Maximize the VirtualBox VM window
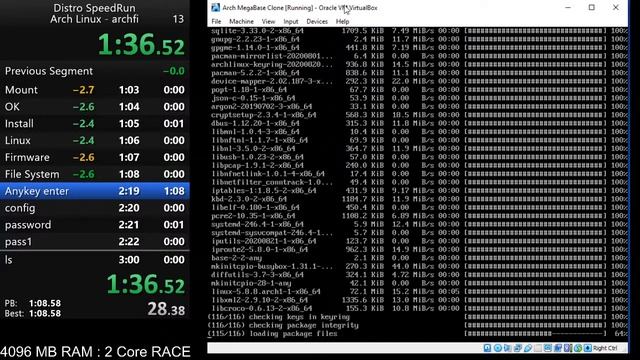The image size is (640, 360). 591,7
